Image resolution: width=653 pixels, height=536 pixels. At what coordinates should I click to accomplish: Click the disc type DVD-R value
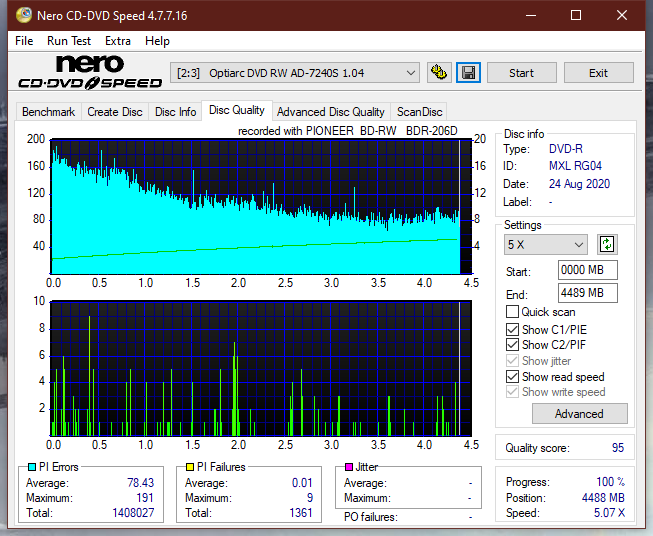tap(566, 149)
